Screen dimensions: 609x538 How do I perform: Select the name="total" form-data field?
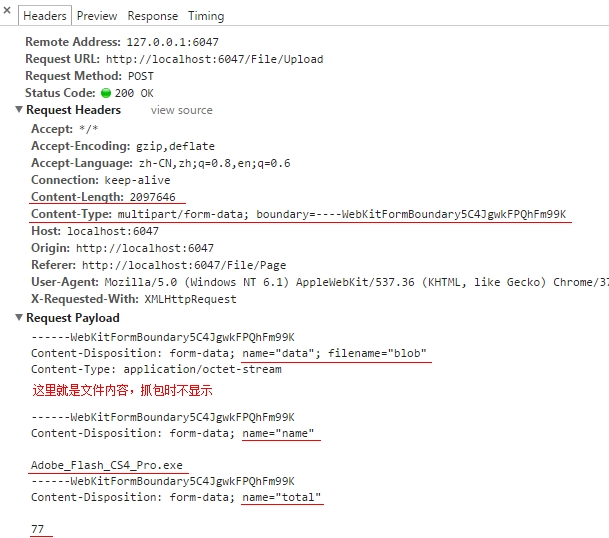(282, 497)
